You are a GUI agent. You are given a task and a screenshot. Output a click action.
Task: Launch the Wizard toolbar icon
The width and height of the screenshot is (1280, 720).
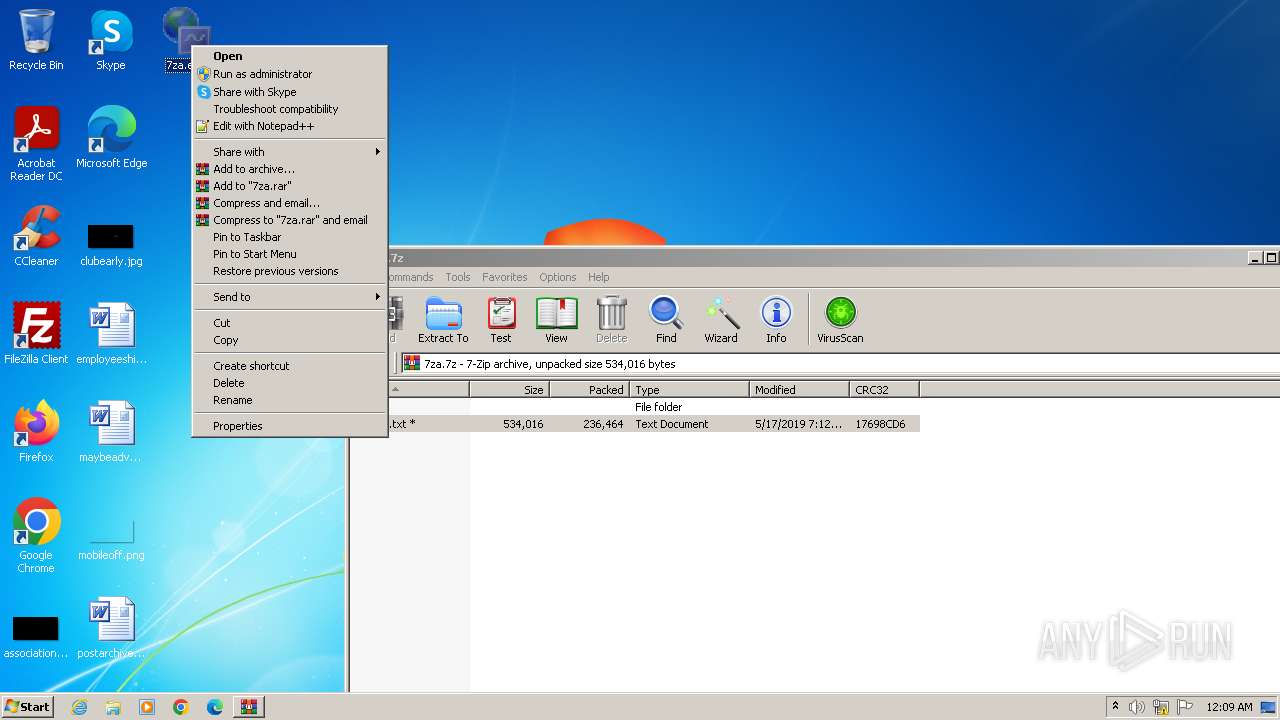[721, 320]
